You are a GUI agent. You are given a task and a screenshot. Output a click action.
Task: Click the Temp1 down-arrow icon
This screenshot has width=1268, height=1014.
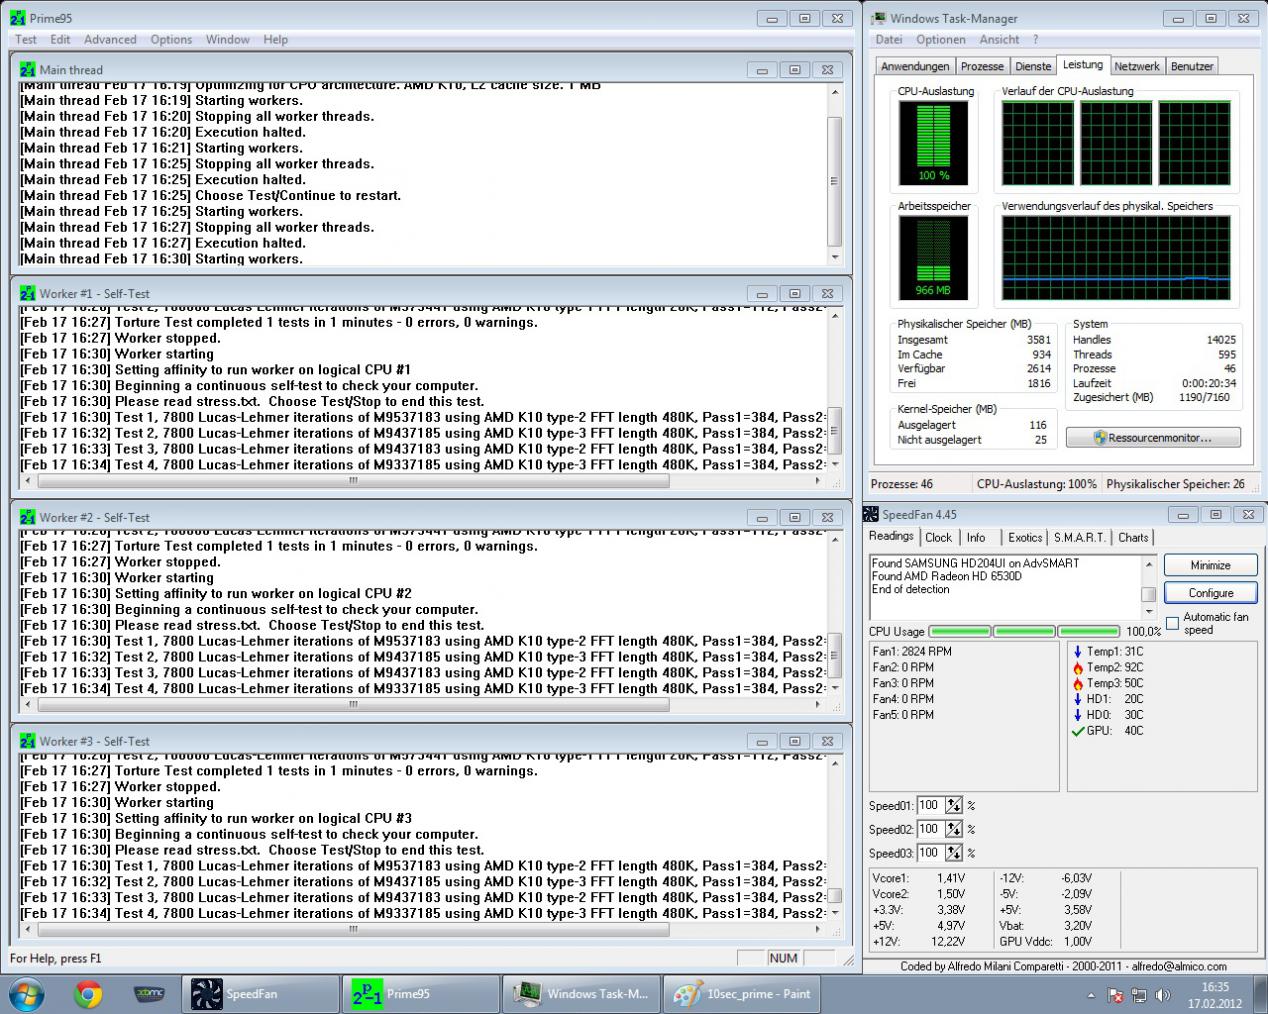(1077, 651)
